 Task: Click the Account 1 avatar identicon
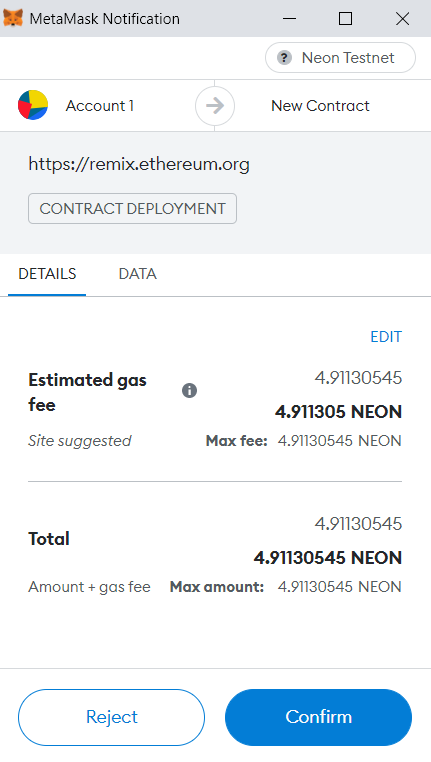point(33,105)
